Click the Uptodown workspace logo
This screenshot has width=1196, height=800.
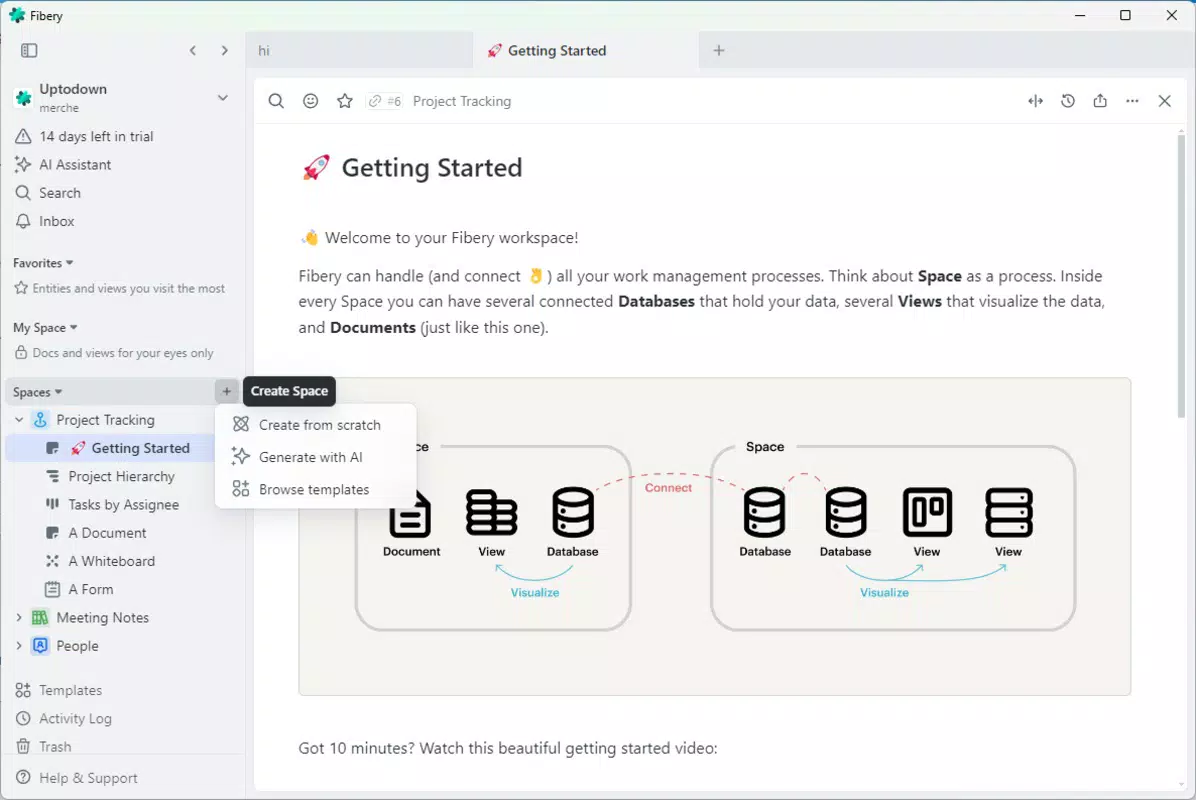pos(24,98)
